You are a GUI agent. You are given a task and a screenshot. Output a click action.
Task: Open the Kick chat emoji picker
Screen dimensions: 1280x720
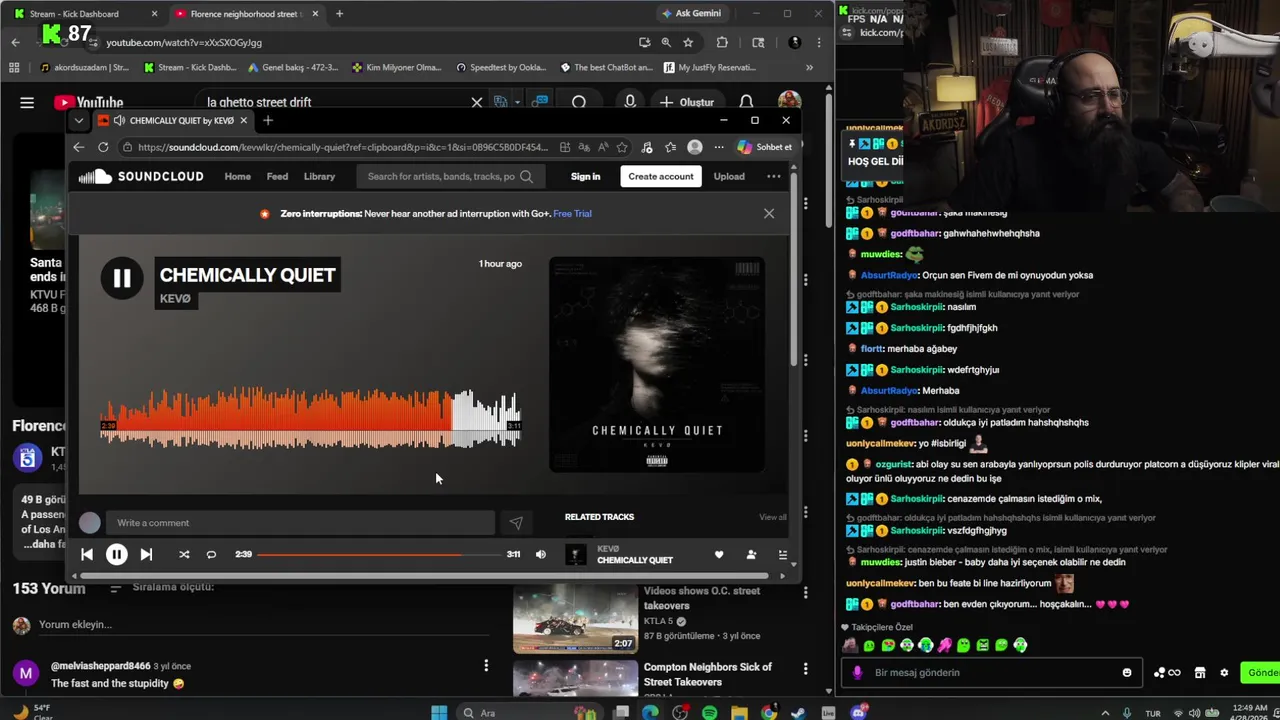coord(1127,673)
